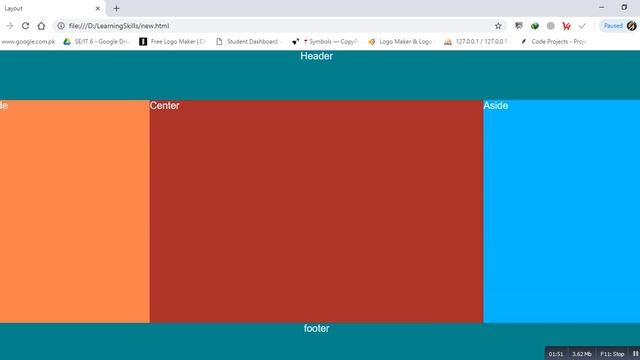Bookmark this page with star icon
Image resolution: width=640 pixels, height=360 pixels.
[x=498, y=26]
